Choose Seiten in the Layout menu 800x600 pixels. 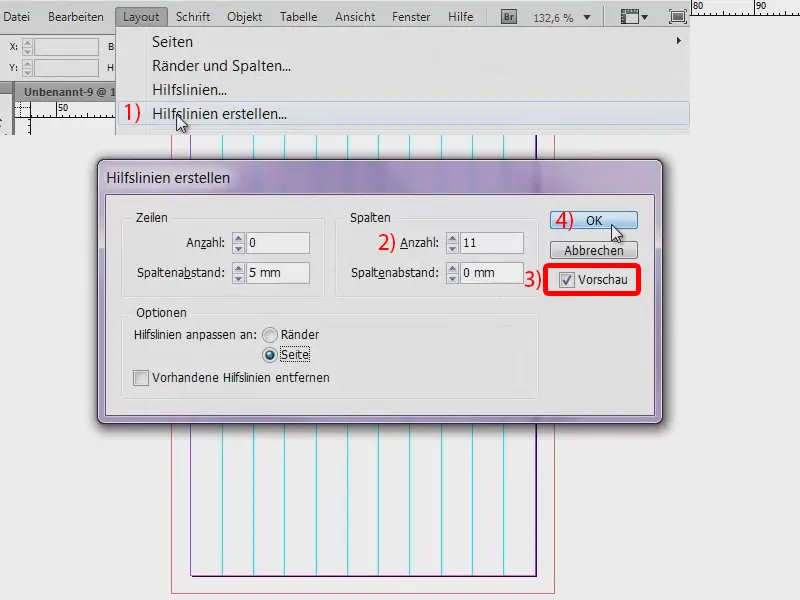tap(403, 42)
